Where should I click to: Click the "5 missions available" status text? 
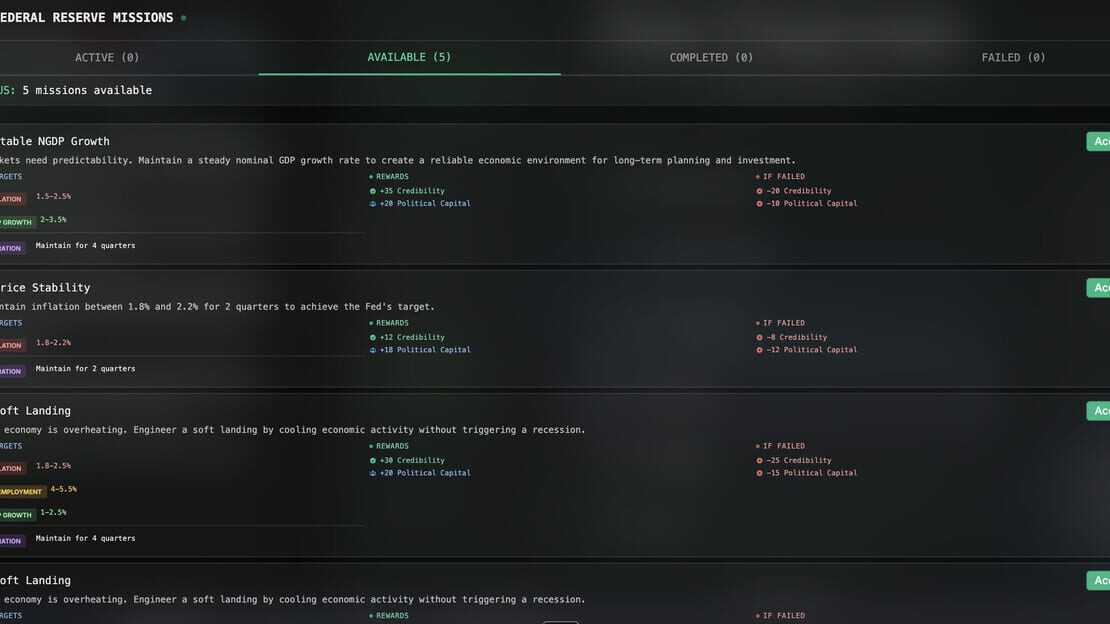(87, 91)
